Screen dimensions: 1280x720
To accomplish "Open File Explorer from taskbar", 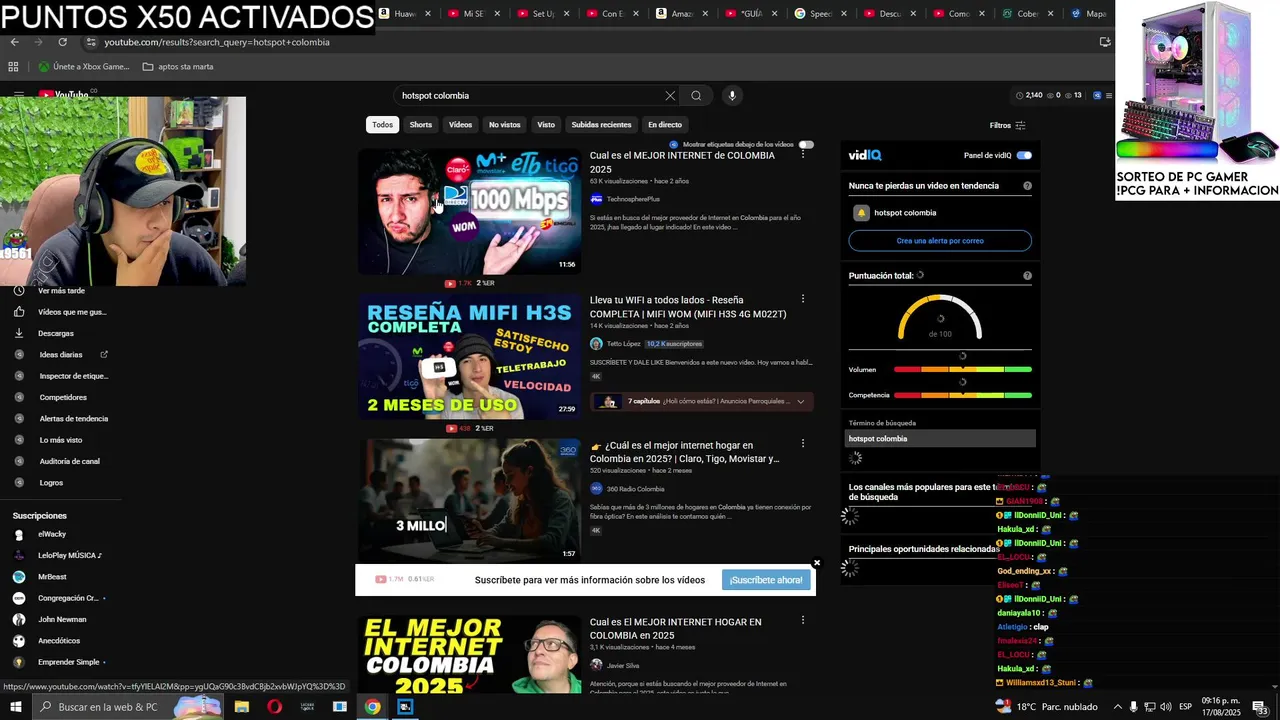I will [x=242, y=707].
